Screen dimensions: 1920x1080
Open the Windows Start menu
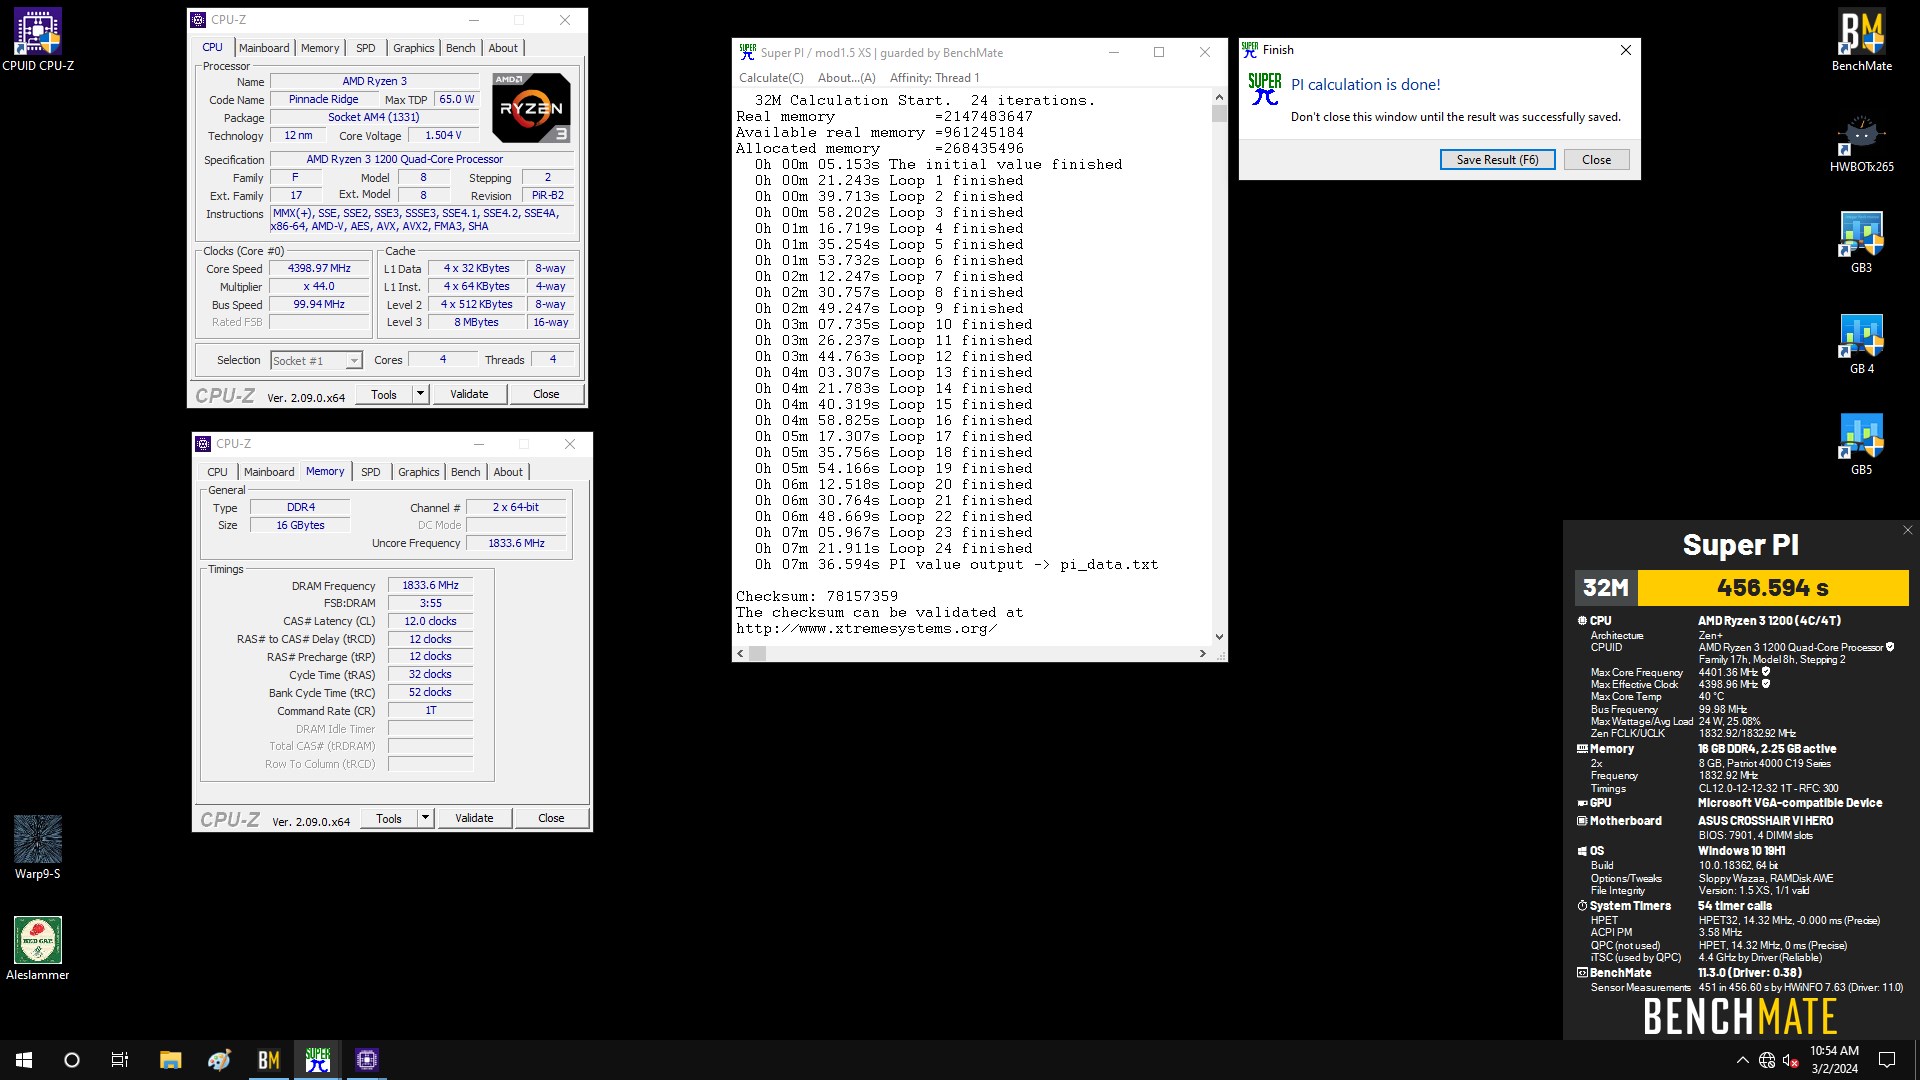coord(24,1060)
